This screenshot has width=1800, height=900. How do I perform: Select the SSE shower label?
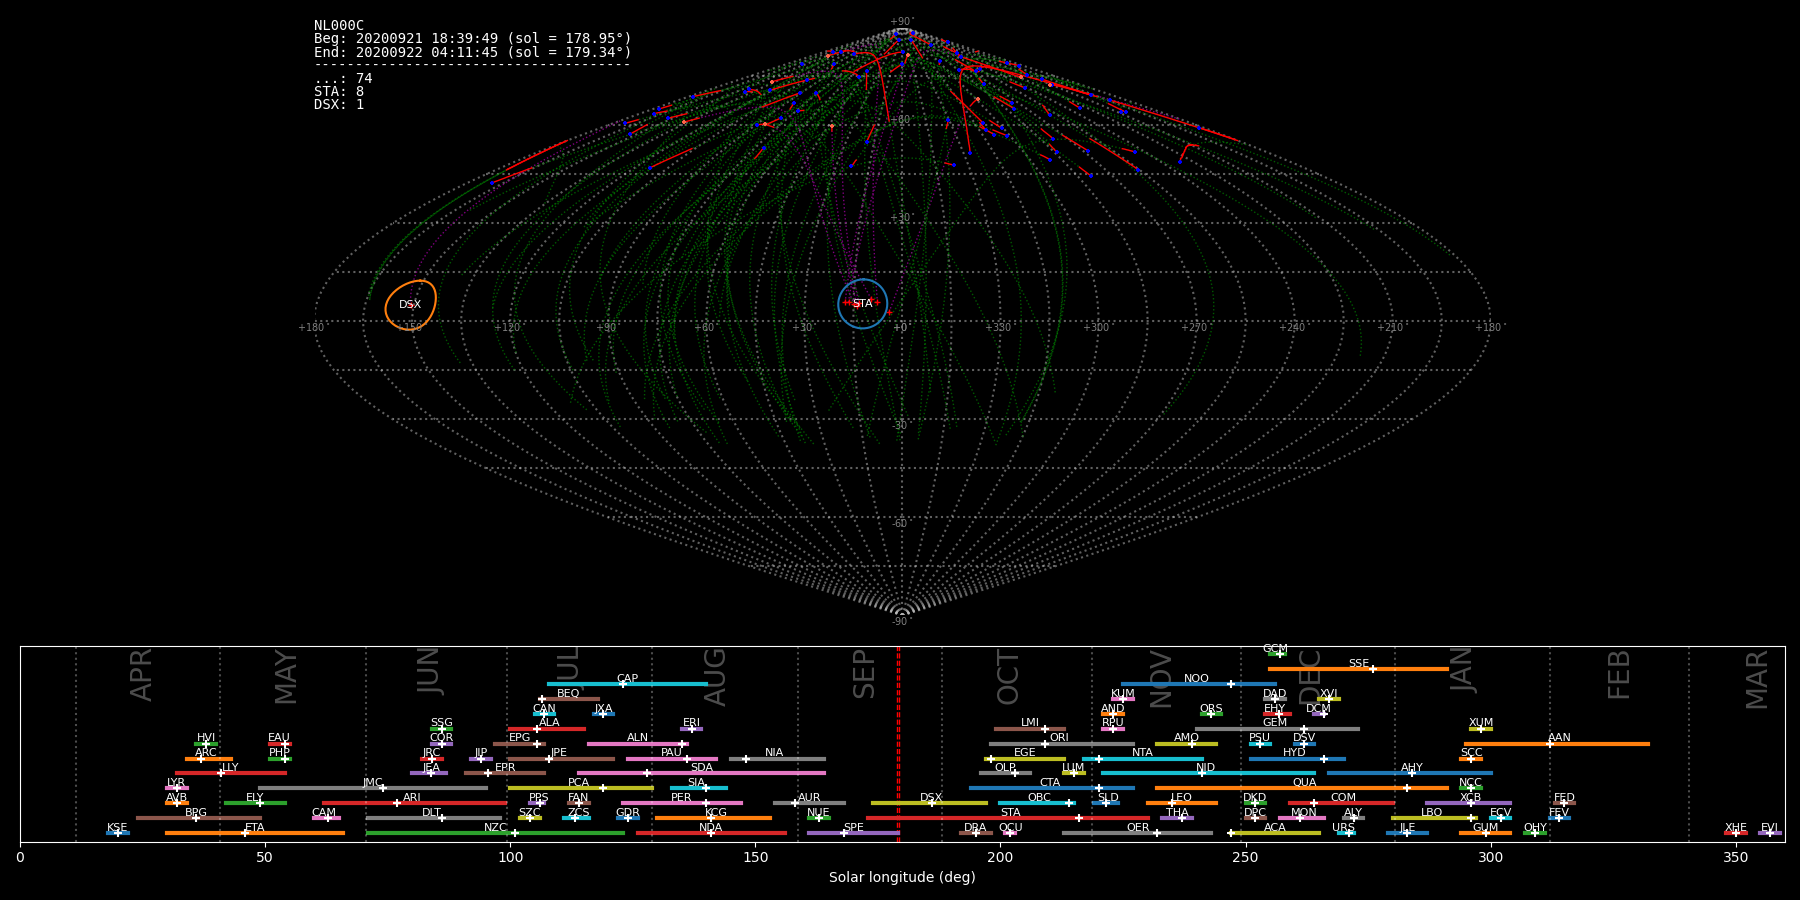coord(1359,664)
